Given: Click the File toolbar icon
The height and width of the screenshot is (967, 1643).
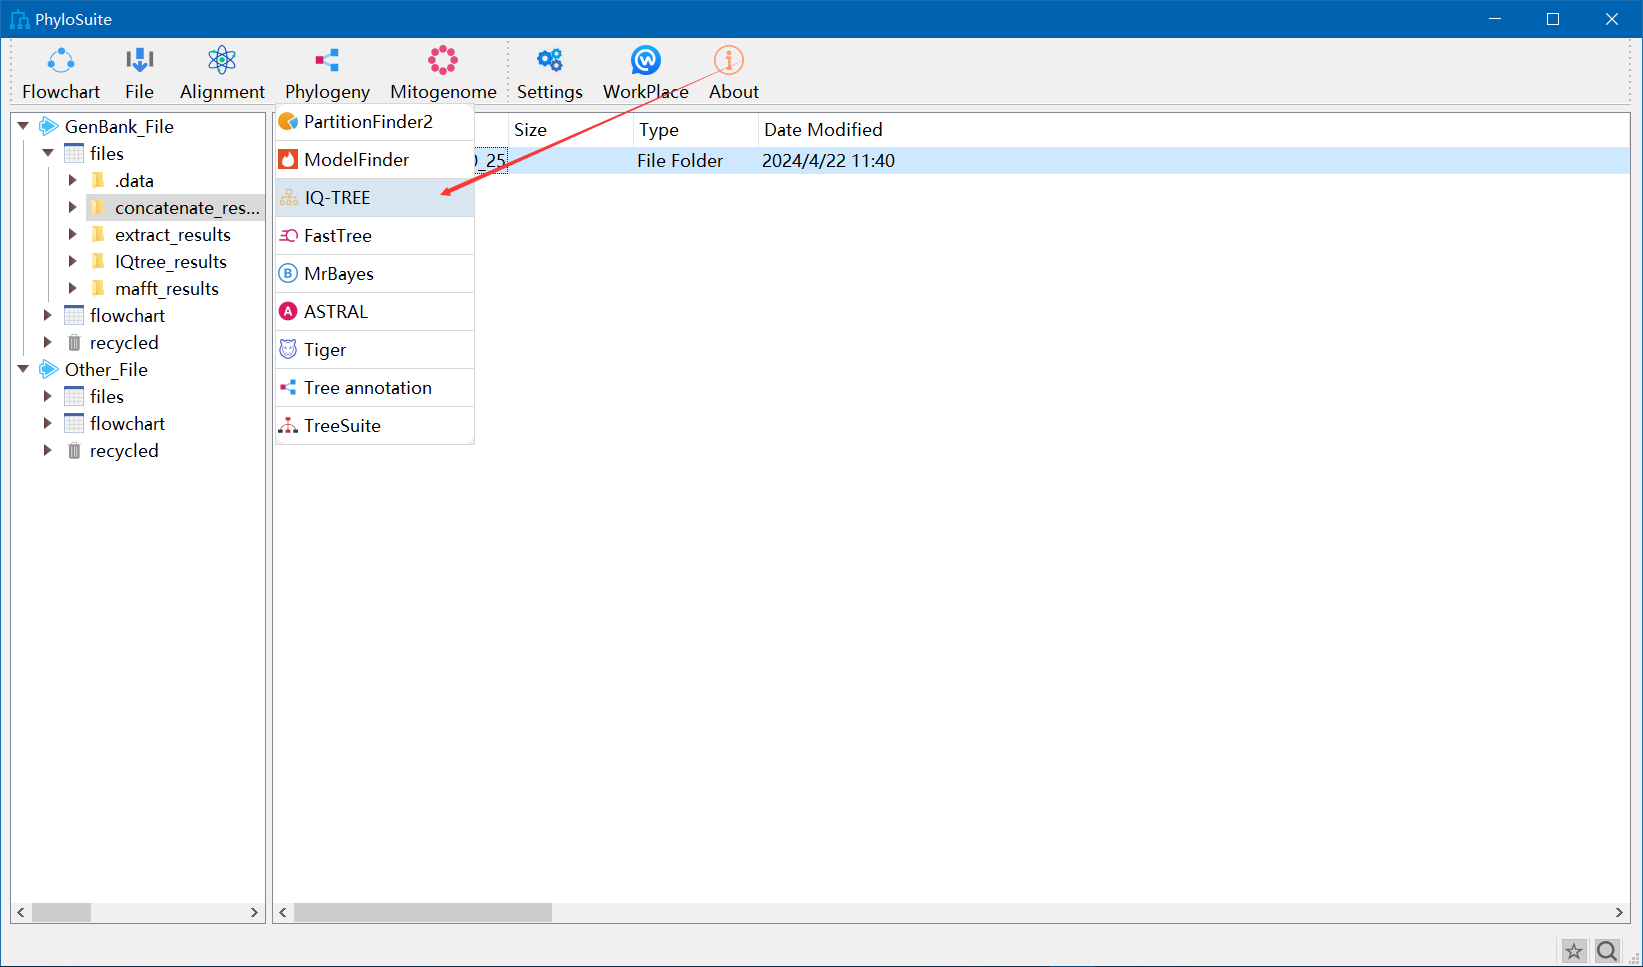Looking at the screenshot, I should [139, 61].
